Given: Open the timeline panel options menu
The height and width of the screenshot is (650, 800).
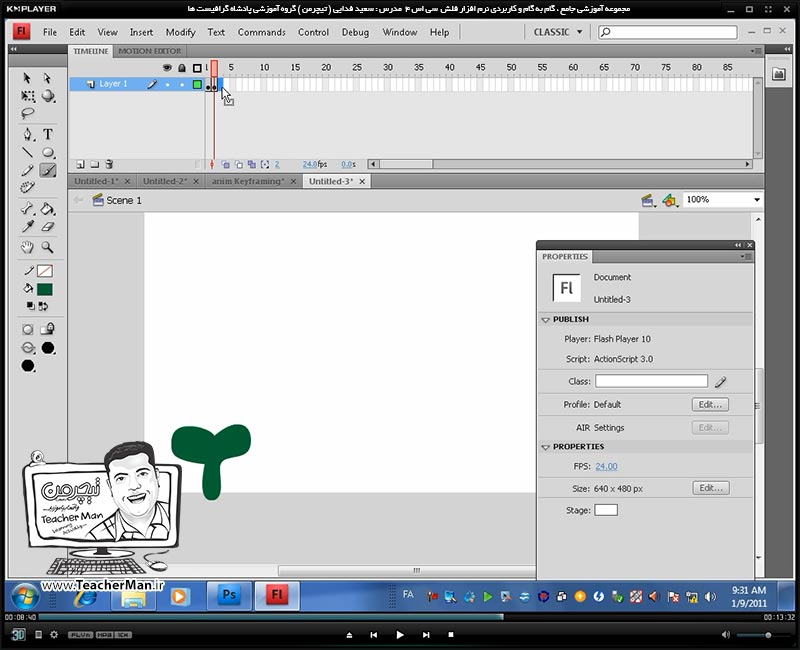Looking at the screenshot, I should pyautogui.click(x=756, y=51).
